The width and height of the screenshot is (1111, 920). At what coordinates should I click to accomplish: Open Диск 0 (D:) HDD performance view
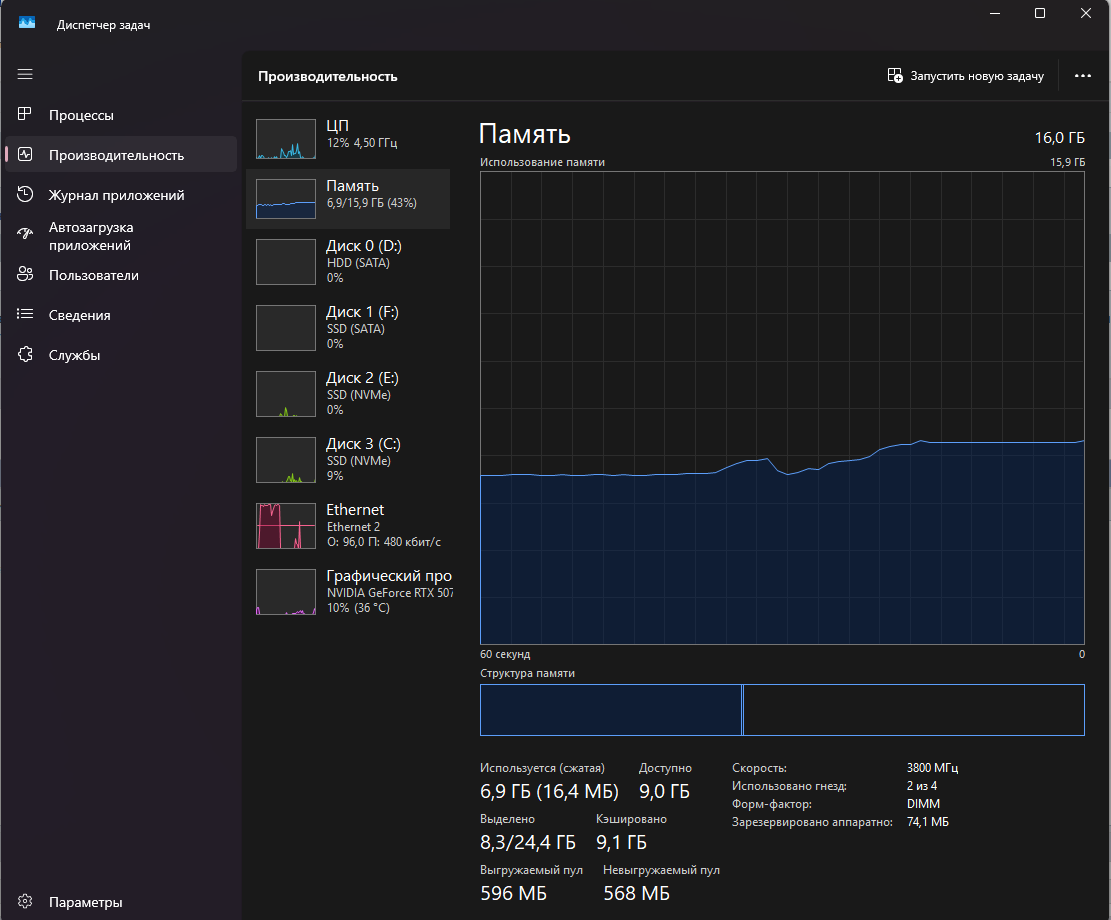click(285, 261)
